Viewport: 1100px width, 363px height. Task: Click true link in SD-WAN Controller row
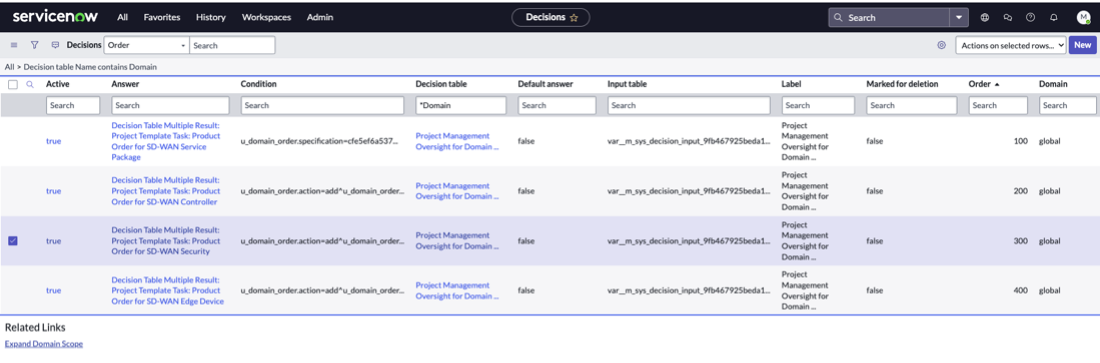point(53,191)
